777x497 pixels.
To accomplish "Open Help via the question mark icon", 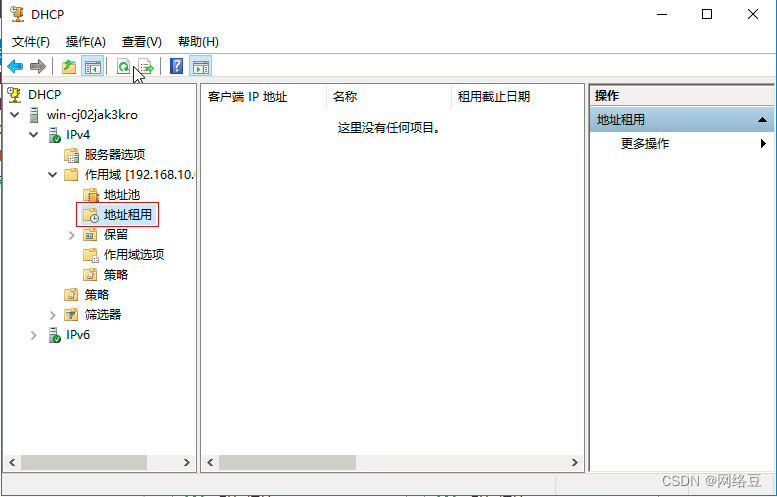I will [x=176, y=66].
